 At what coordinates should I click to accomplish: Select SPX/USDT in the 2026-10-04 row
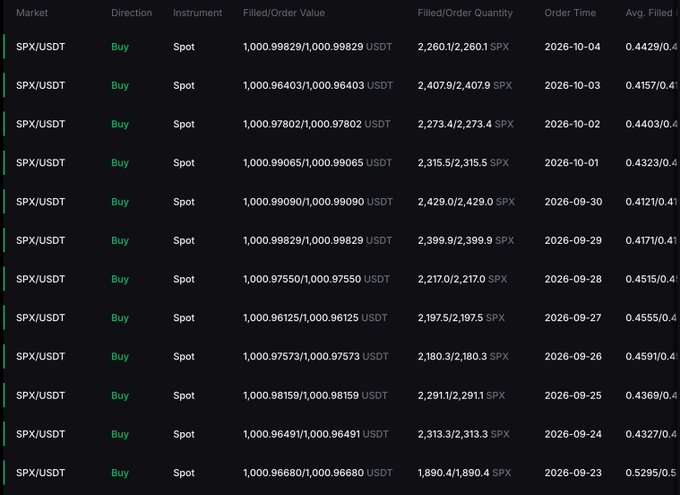pos(40,47)
